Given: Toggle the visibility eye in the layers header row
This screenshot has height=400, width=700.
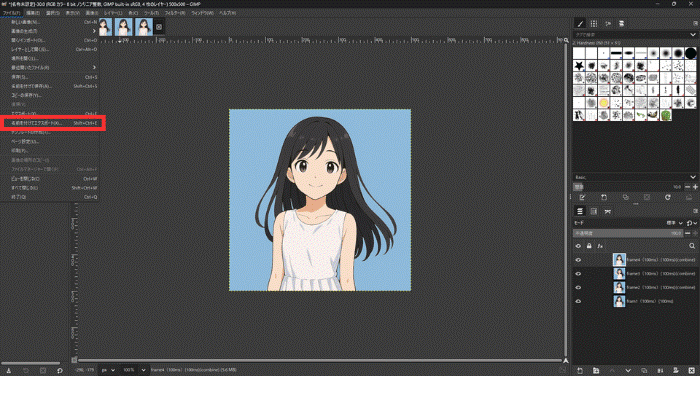Looking at the screenshot, I should click(x=578, y=246).
